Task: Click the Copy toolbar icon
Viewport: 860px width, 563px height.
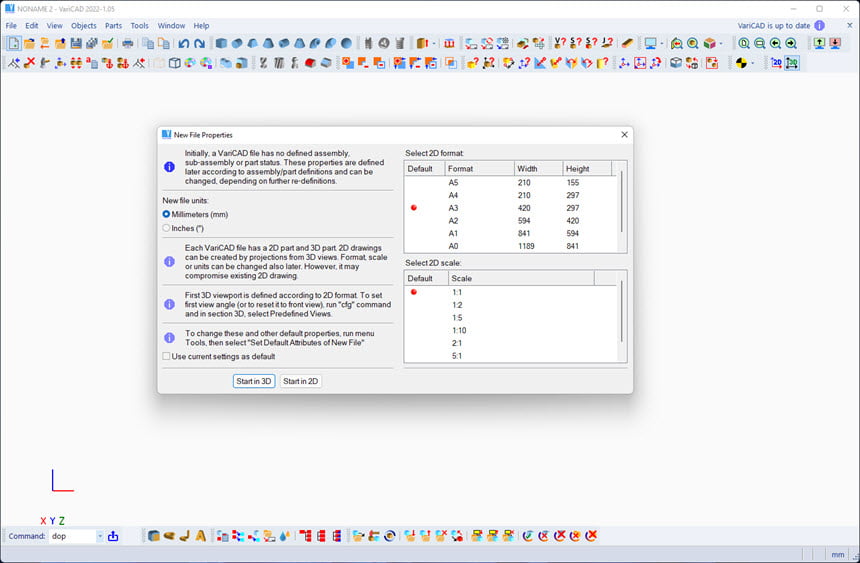Action: coord(148,43)
